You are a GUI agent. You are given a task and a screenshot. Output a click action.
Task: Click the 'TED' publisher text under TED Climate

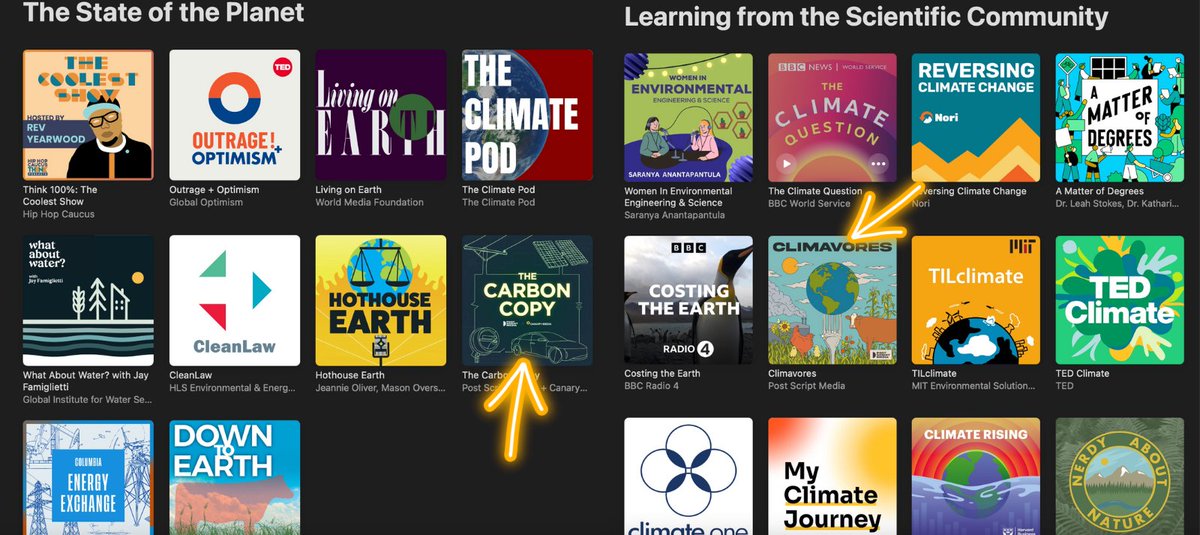click(1064, 386)
